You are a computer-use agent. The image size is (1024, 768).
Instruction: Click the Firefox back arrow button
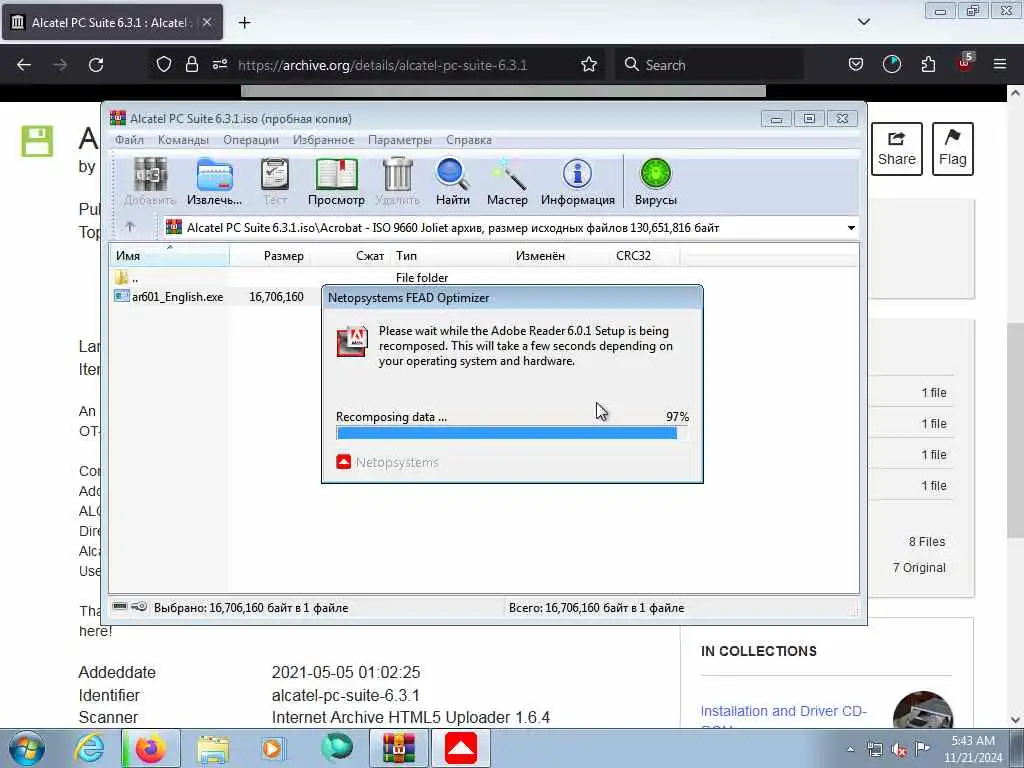24,65
